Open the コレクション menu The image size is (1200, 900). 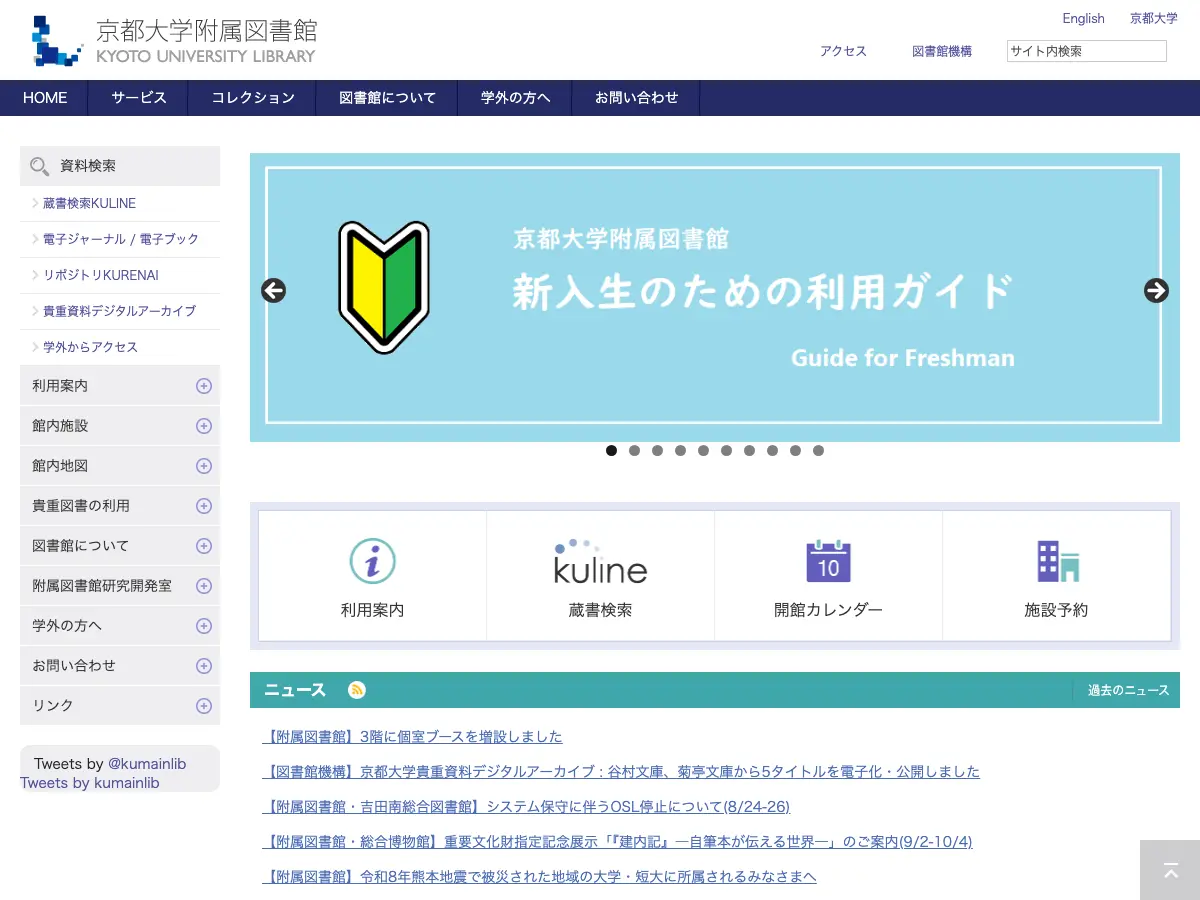pos(253,98)
